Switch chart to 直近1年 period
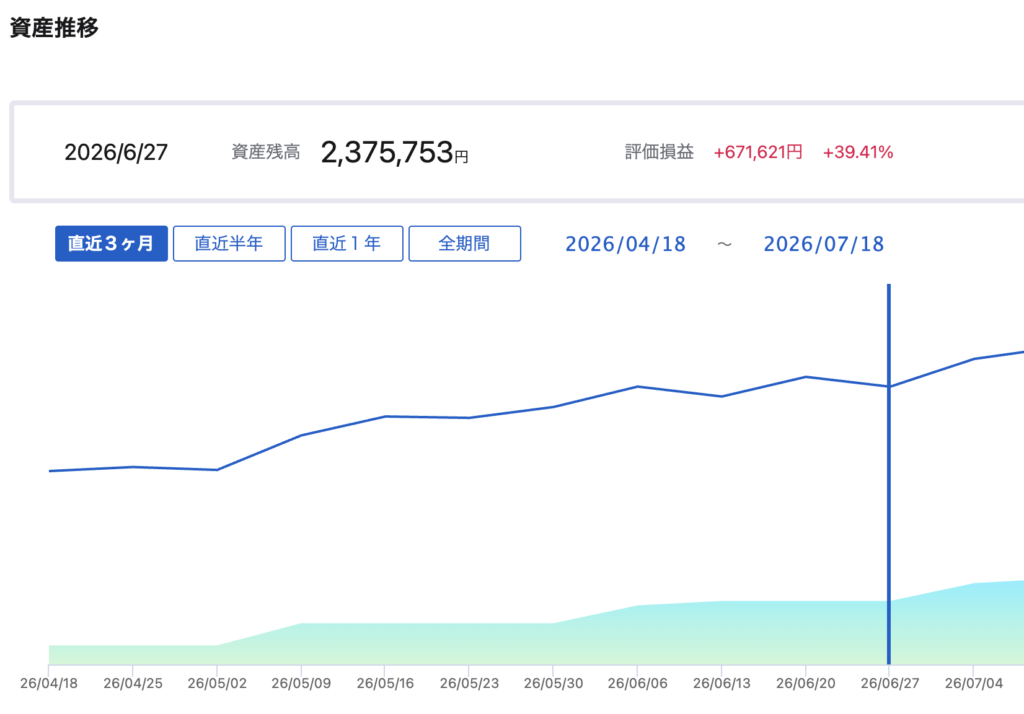This screenshot has height=714, width=1024. point(347,244)
